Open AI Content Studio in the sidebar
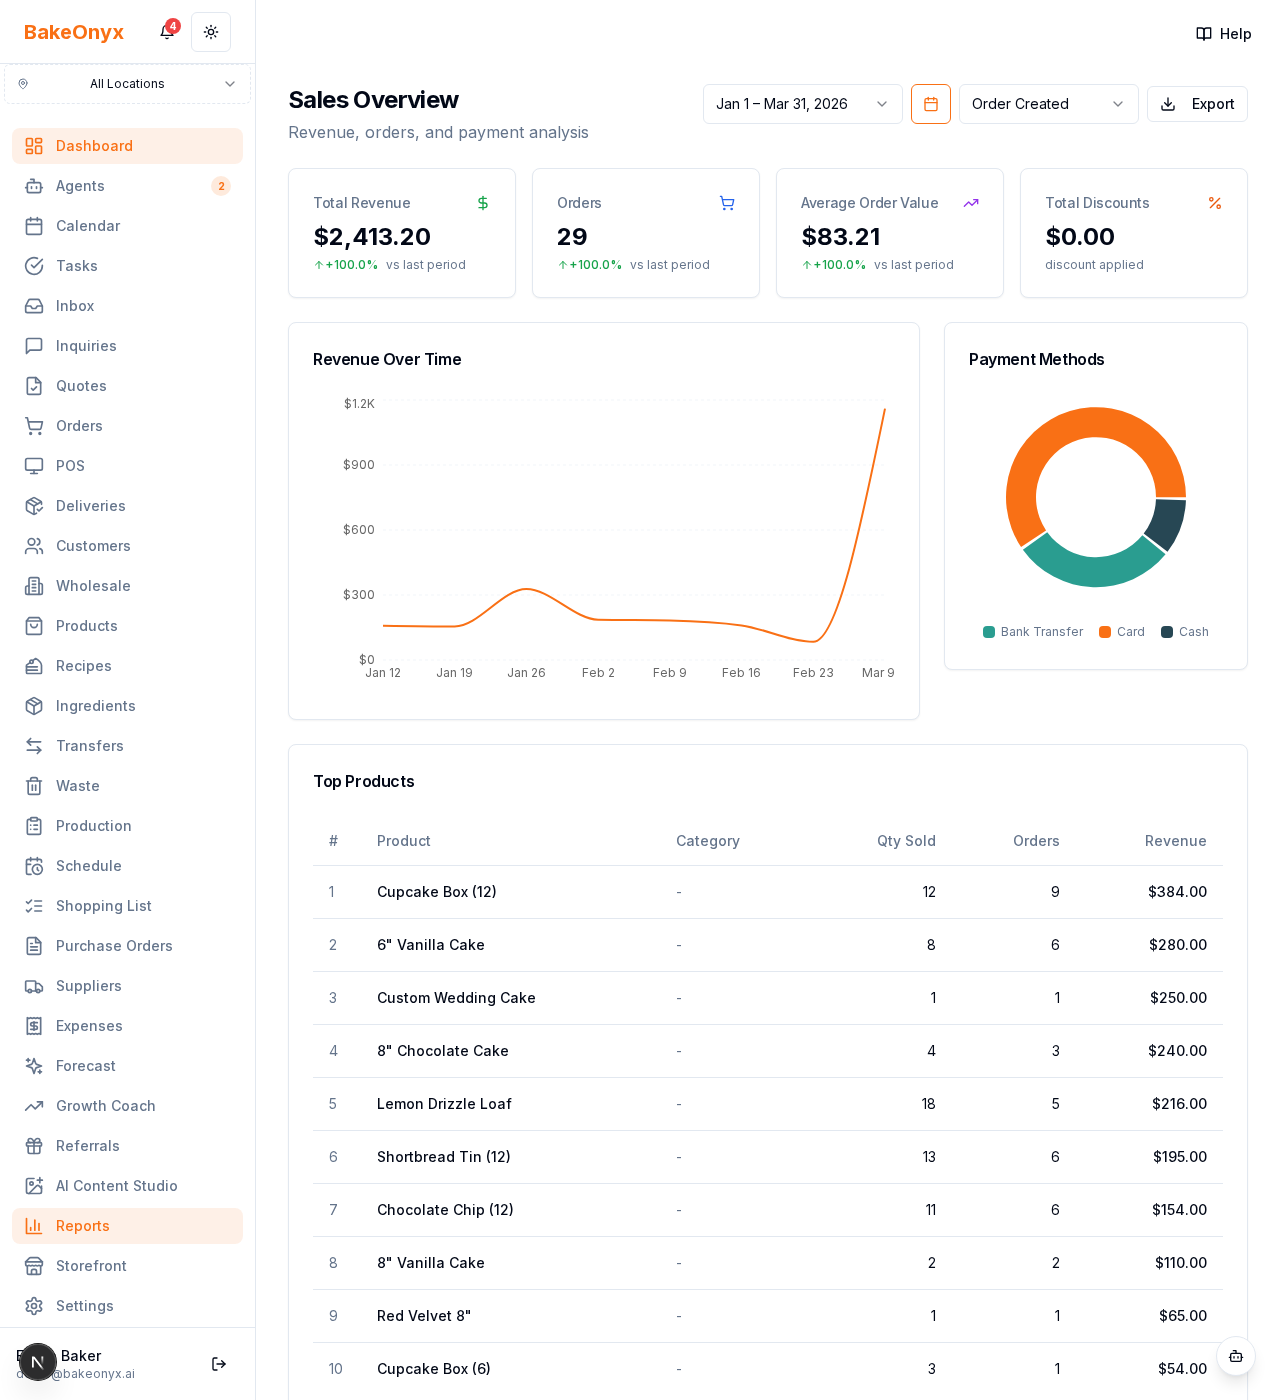1280x1400 pixels. tap(127, 1186)
